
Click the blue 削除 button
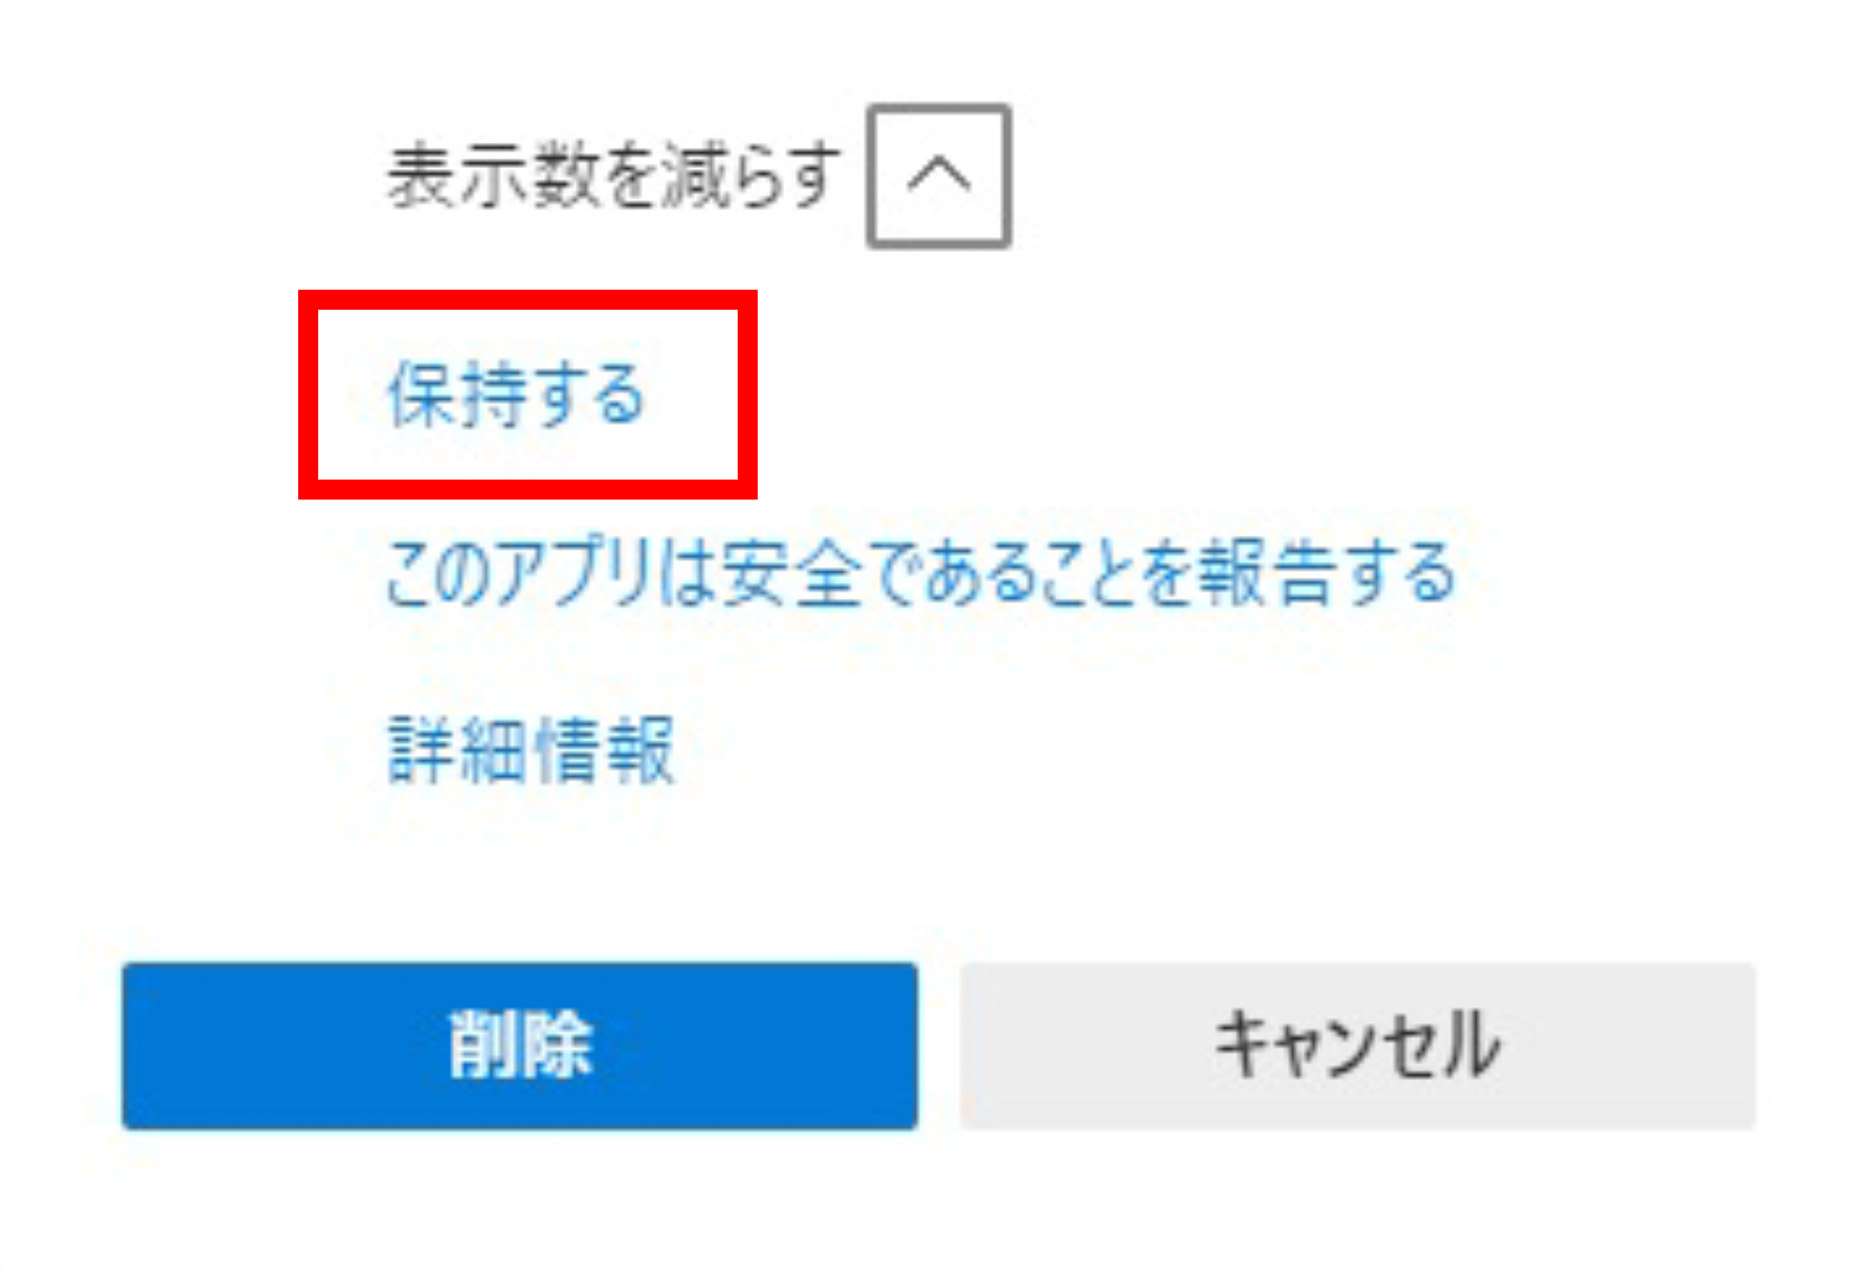[x=520, y=1045]
